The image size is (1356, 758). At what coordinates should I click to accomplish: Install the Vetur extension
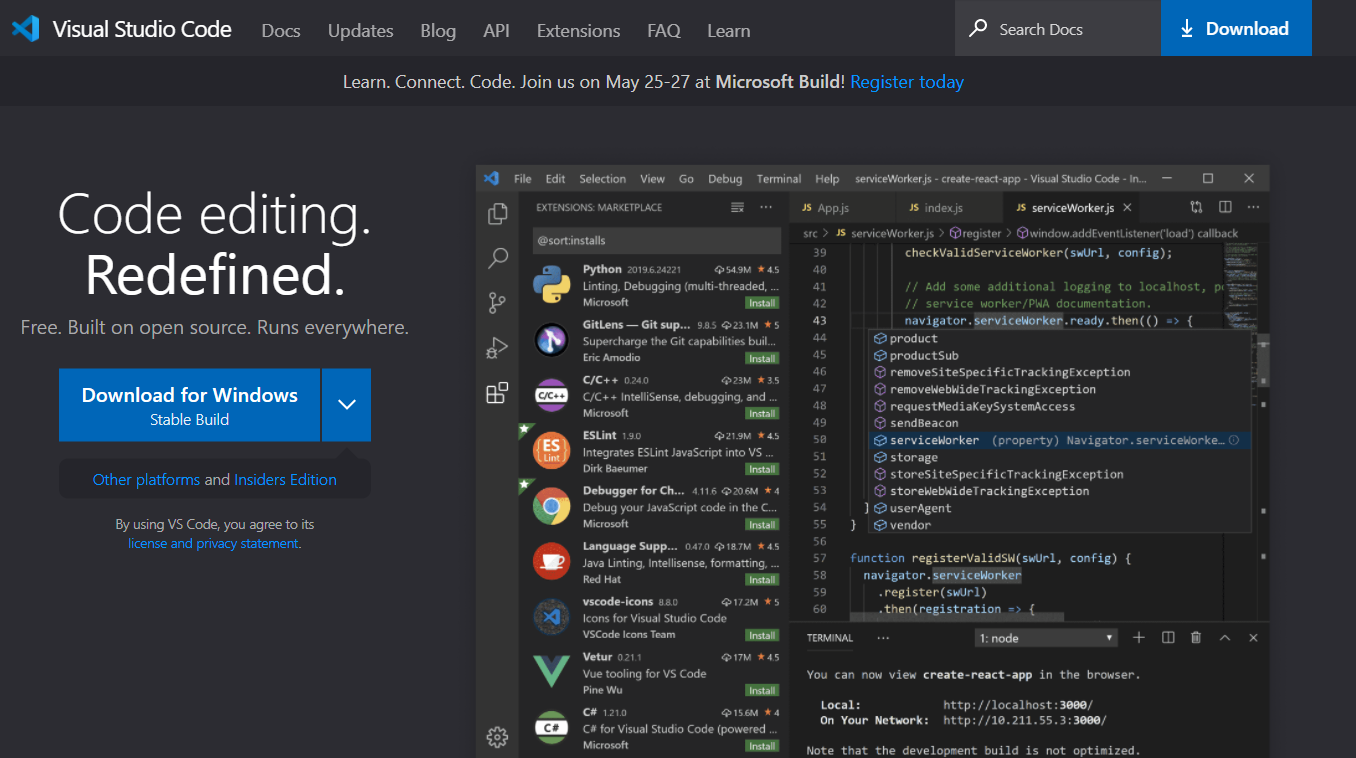click(762, 690)
